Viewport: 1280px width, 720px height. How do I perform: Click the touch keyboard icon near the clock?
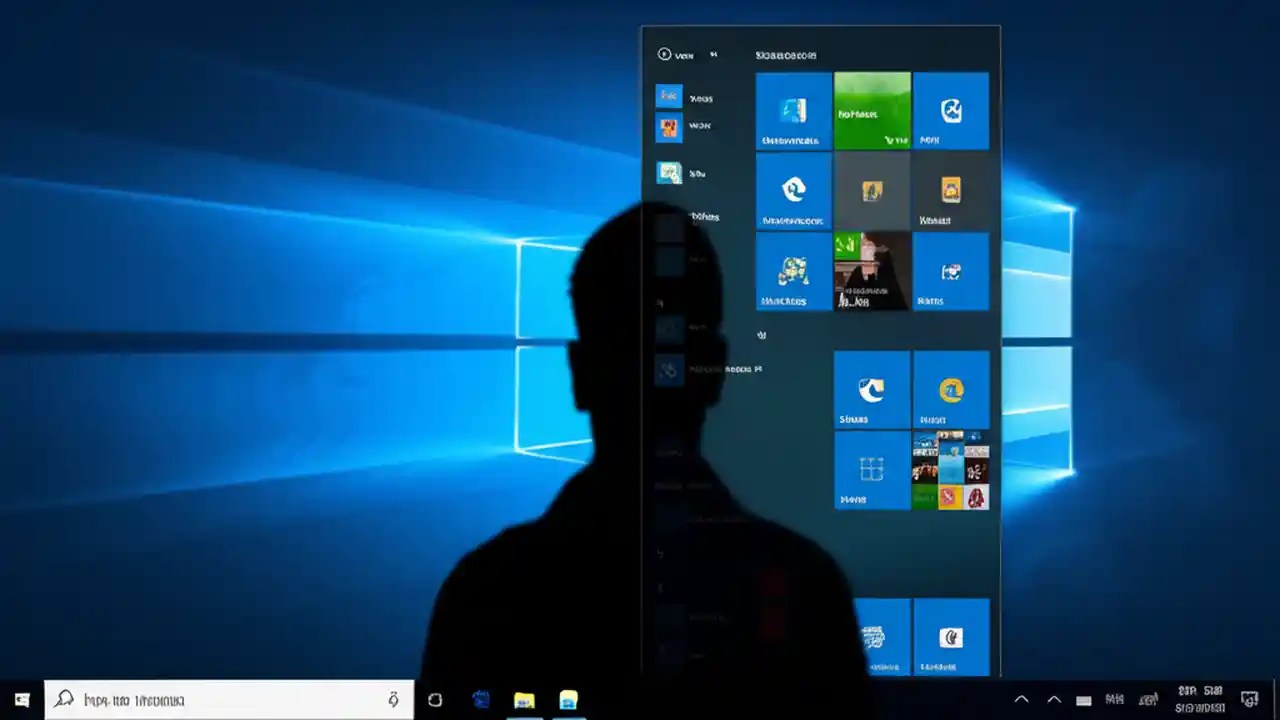tap(1084, 699)
